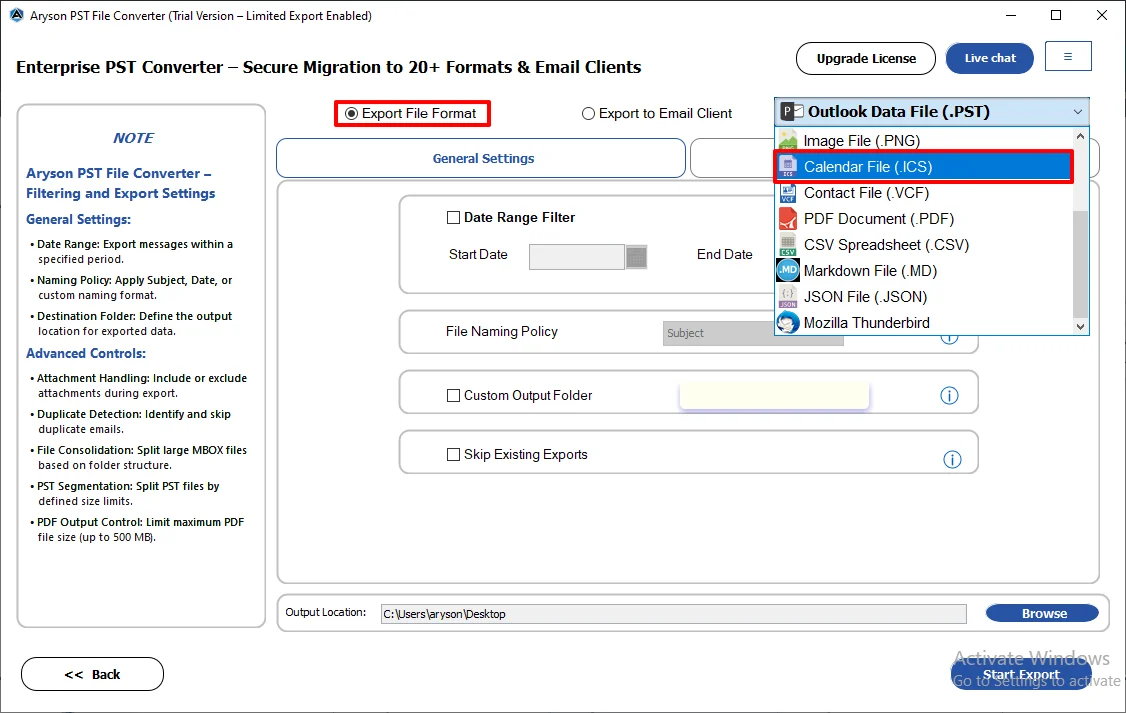1126x713 pixels.
Task: Click the Calendar File ICS icon
Action: click(788, 167)
